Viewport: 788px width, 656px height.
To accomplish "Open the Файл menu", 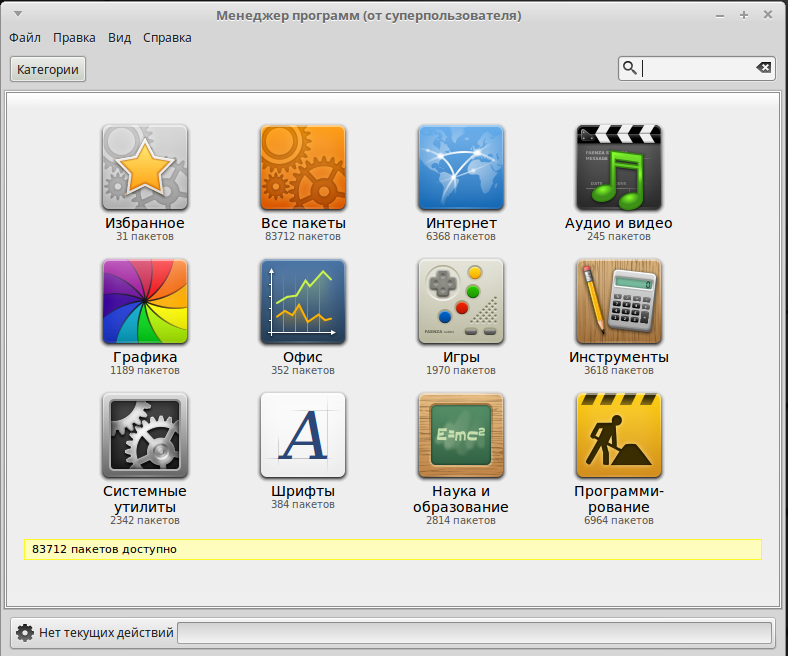I will pos(25,38).
